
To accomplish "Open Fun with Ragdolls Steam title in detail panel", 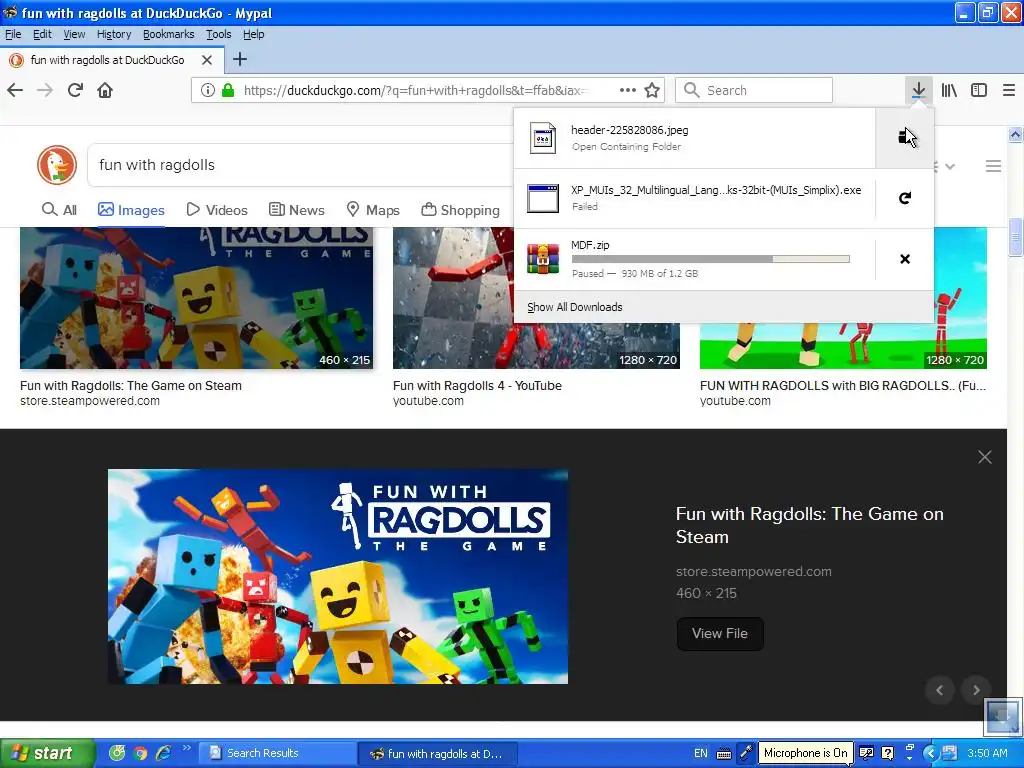I will [x=810, y=525].
